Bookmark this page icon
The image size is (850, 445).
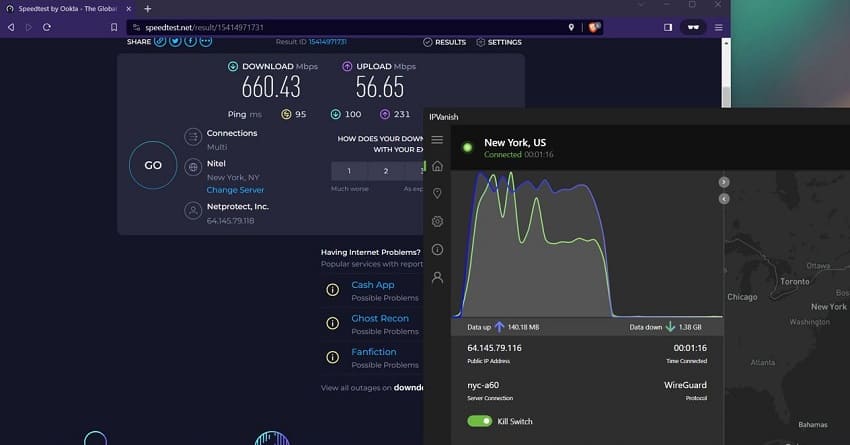pos(114,27)
